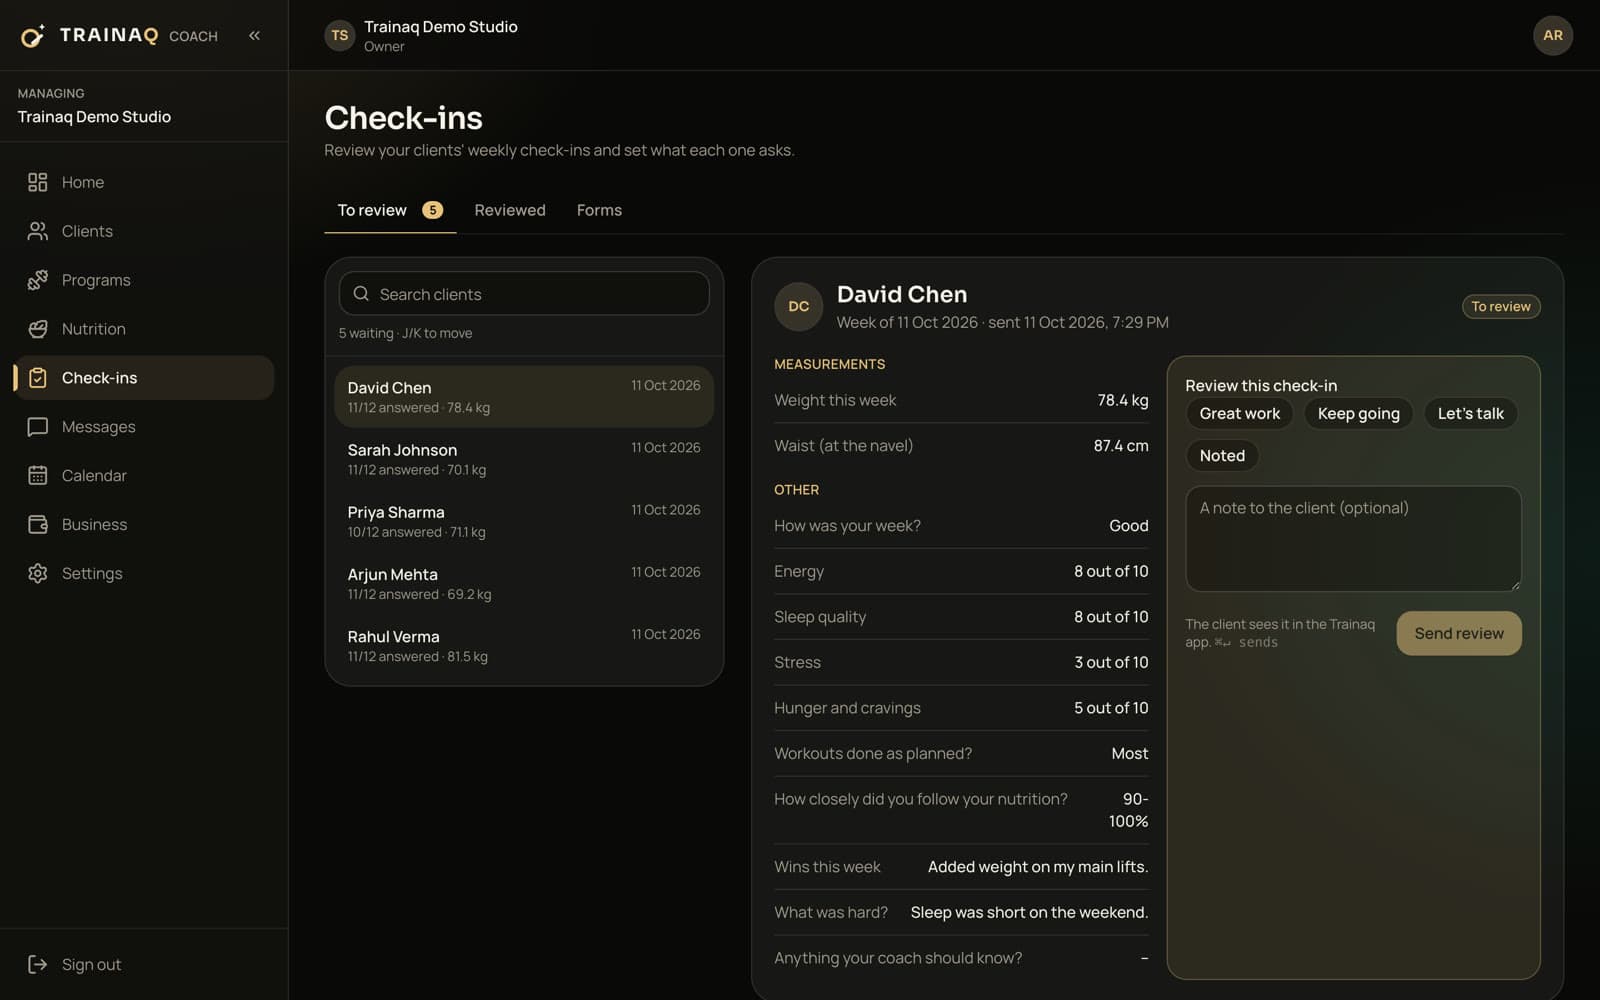Select David Chen's check-in row
Image resolution: width=1600 pixels, height=1000 pixels.
click(x=524, y=397)
